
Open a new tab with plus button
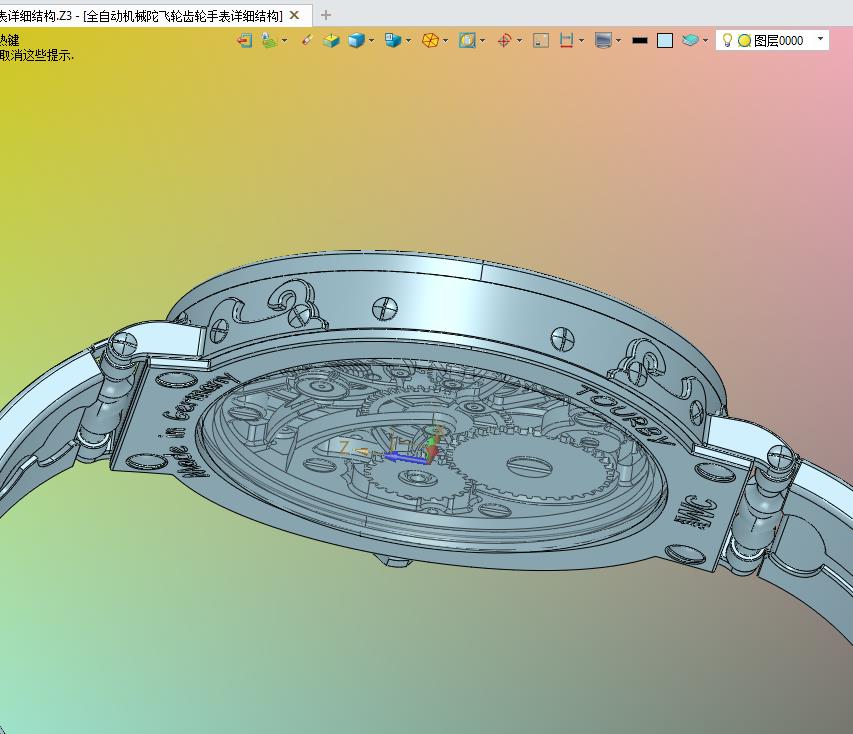(x=325, y=15)
